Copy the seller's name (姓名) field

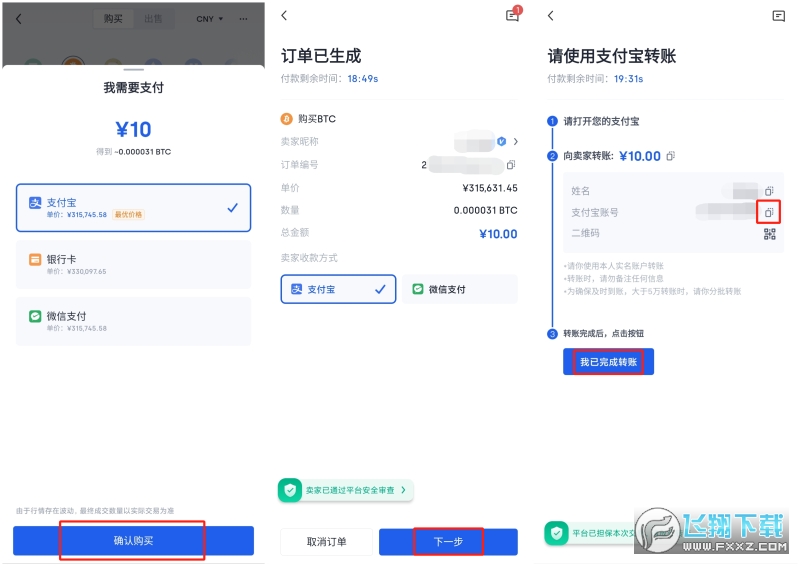click(769, 190)
